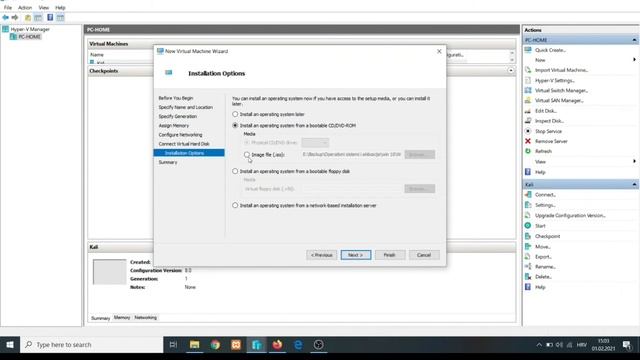The image size is (640, 360).
Task: Click the Hyper-V Manager tree icon
Action: point(5,29)
